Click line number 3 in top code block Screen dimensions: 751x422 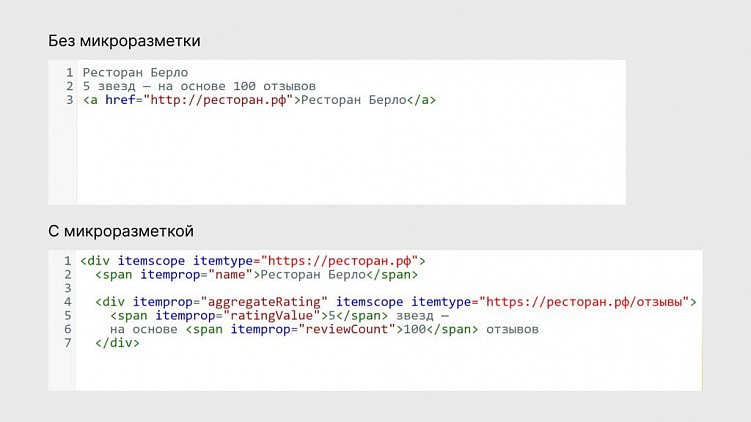coord(69,100)
